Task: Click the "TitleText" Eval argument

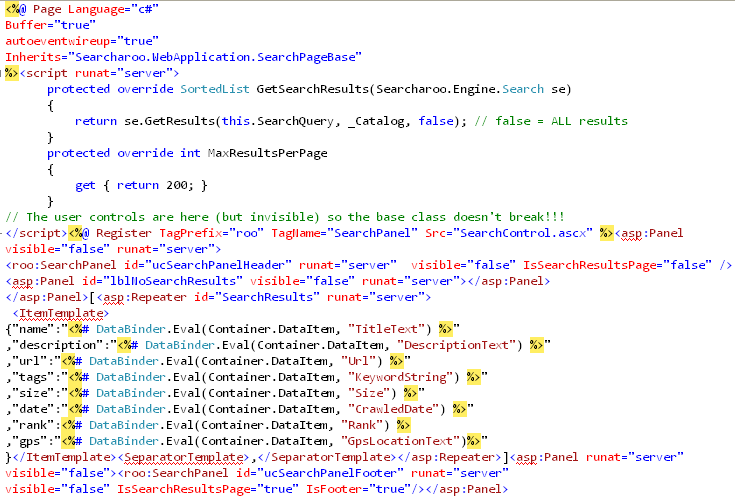Action: click(x=389, y=329)
